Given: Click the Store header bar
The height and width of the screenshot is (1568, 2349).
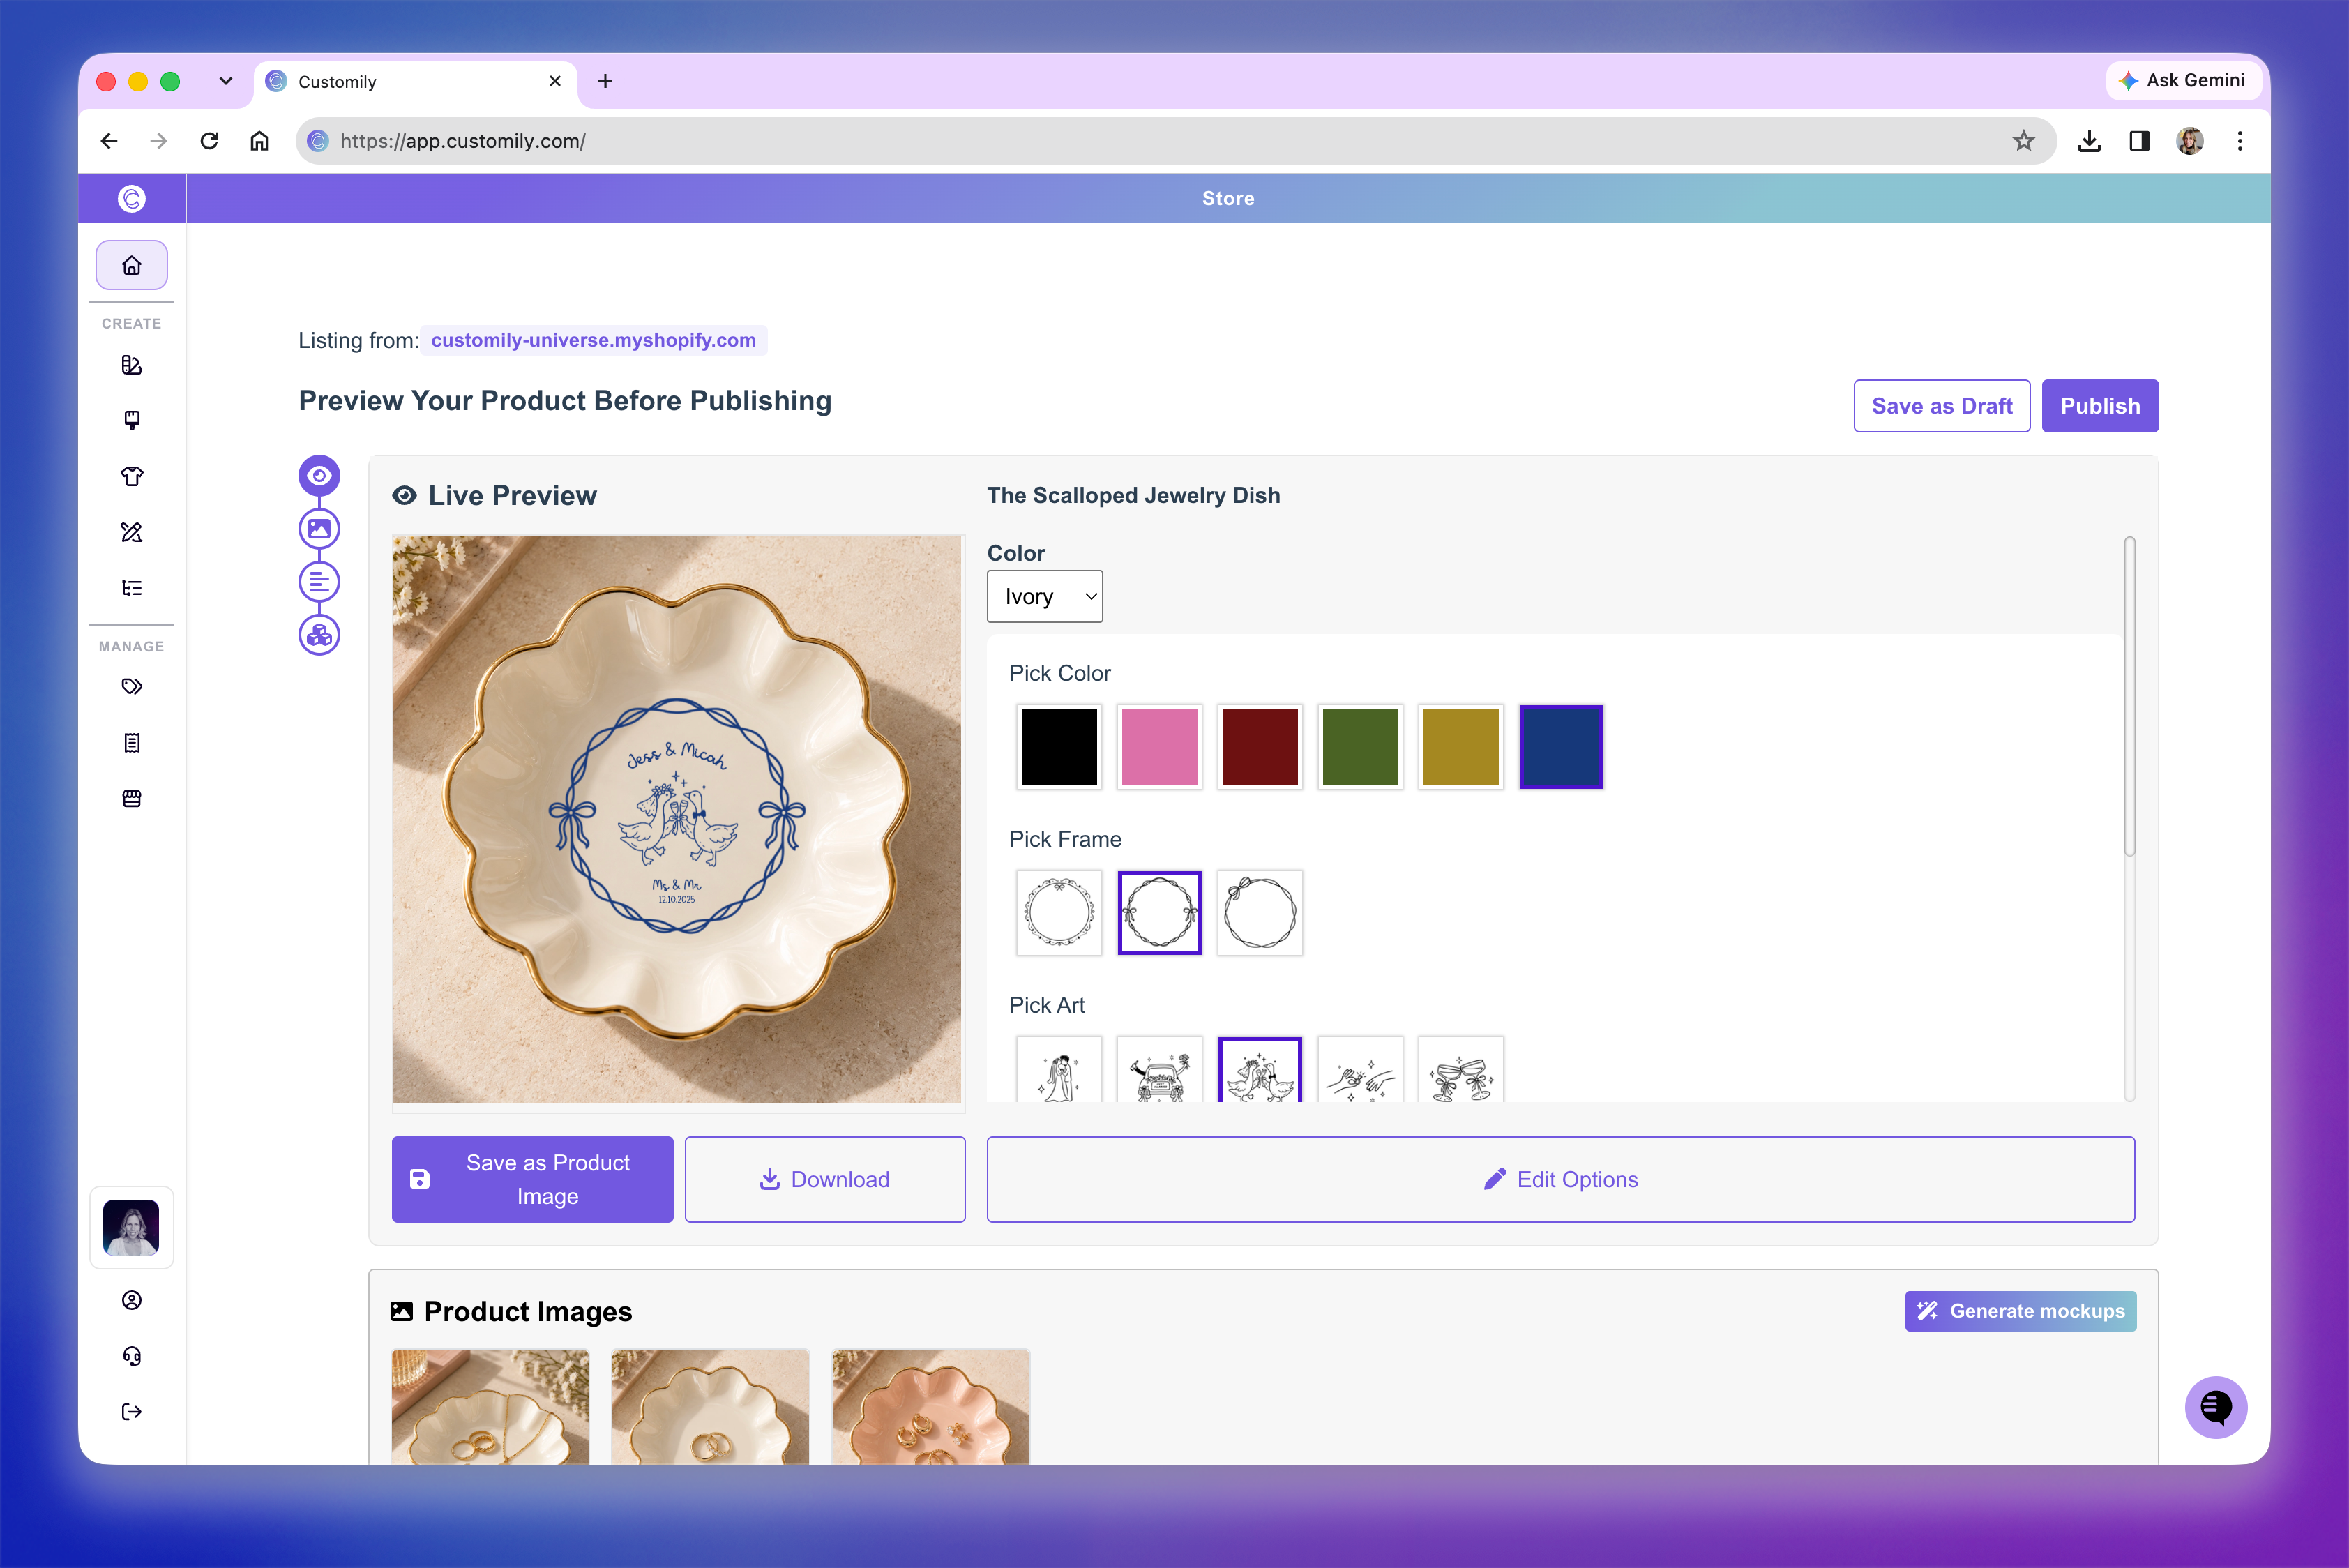Looking at the screenshot, I should [1228, 198].
